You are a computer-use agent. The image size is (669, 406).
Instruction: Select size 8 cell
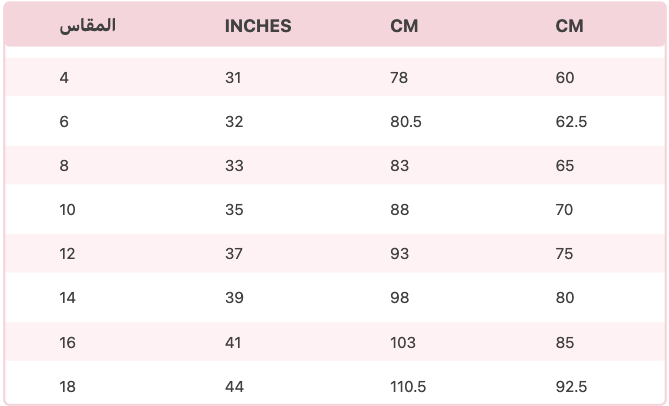point(64,165)
